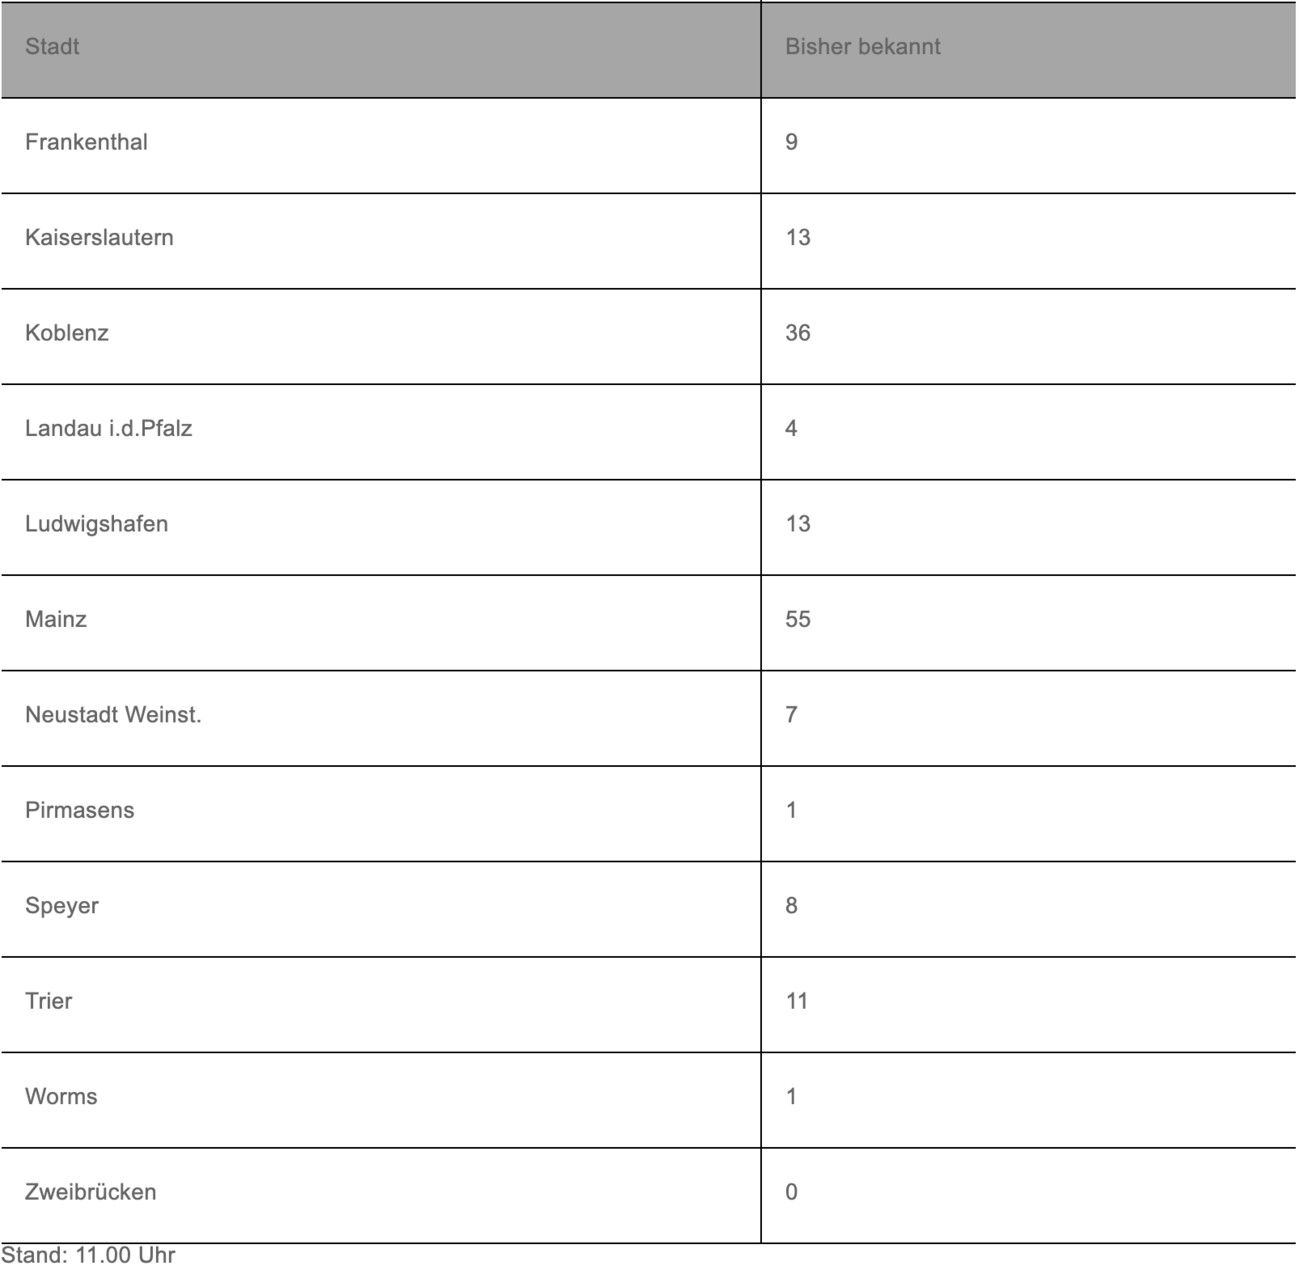
Task: Select the Trier city cell
Action: [x=49, y=1002]
